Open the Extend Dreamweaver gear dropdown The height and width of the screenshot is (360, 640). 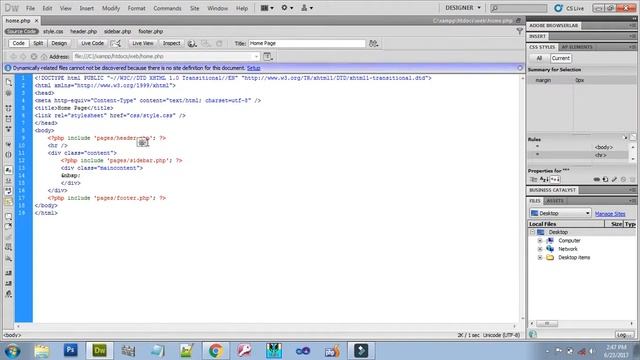point(287,8)
